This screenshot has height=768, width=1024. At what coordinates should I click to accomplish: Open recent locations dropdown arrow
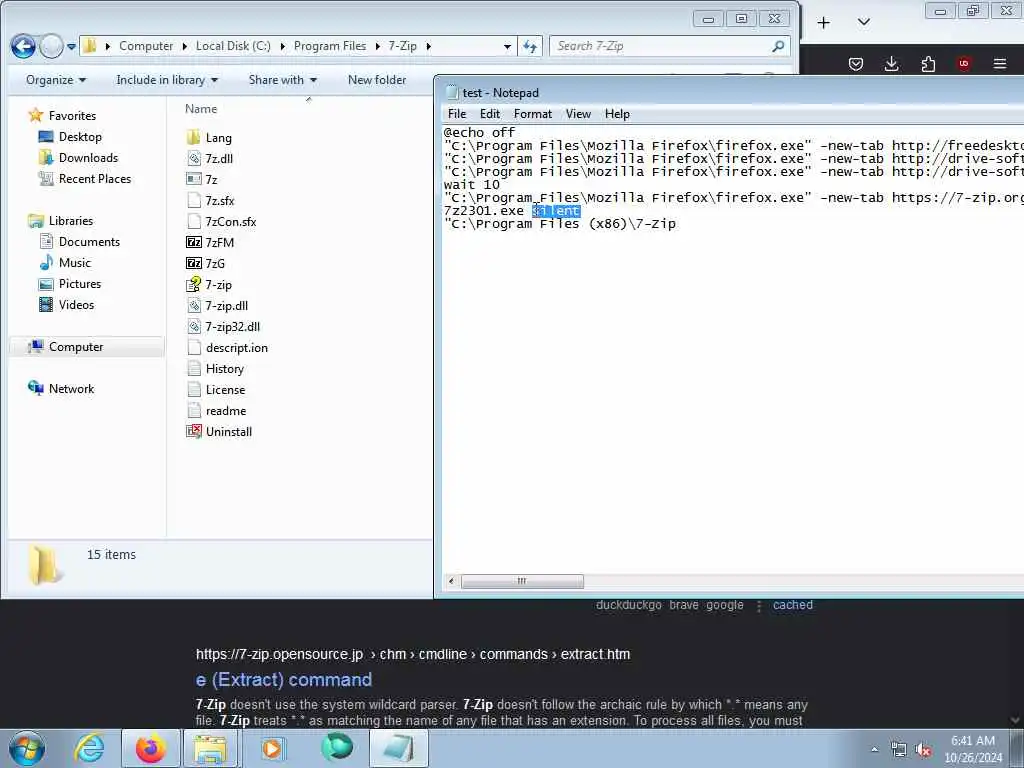(x=71, y=47)
